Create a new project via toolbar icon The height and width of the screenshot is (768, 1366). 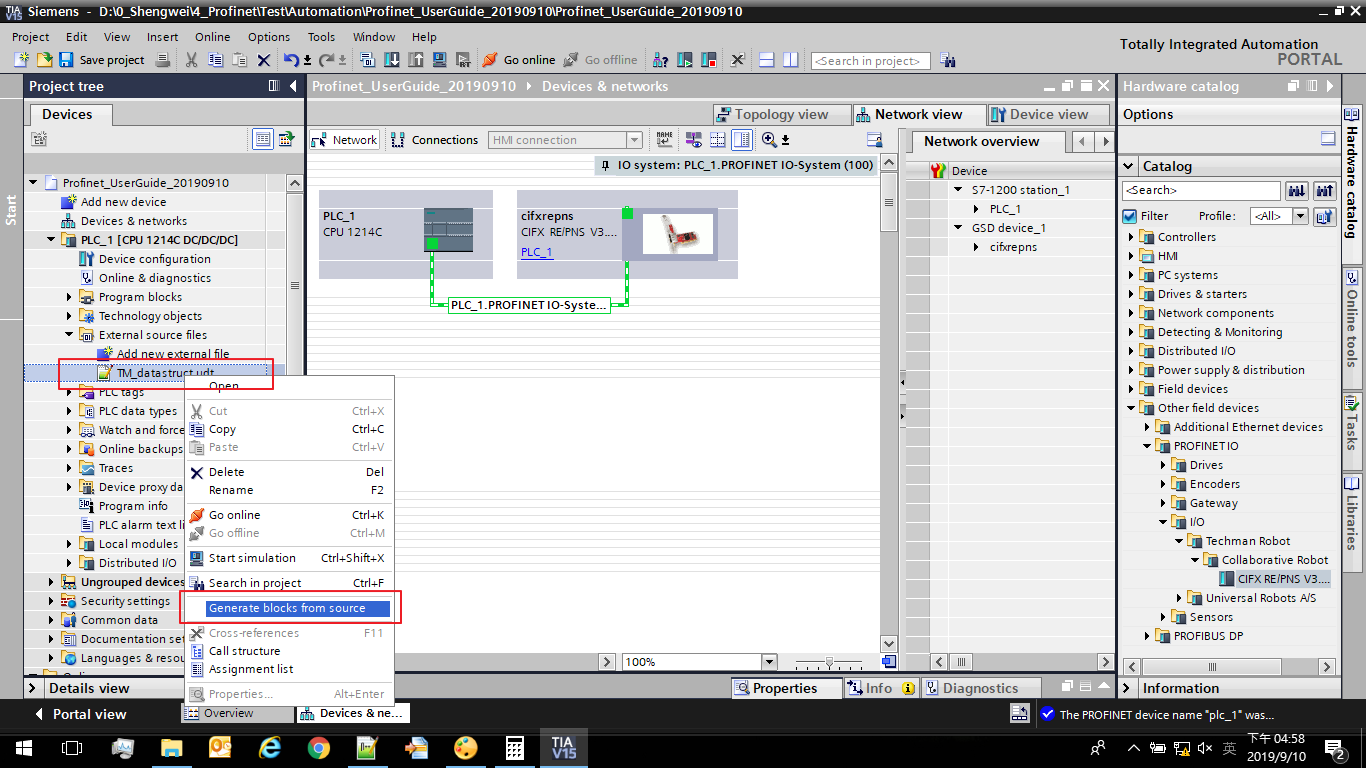[x=20, y=60]
